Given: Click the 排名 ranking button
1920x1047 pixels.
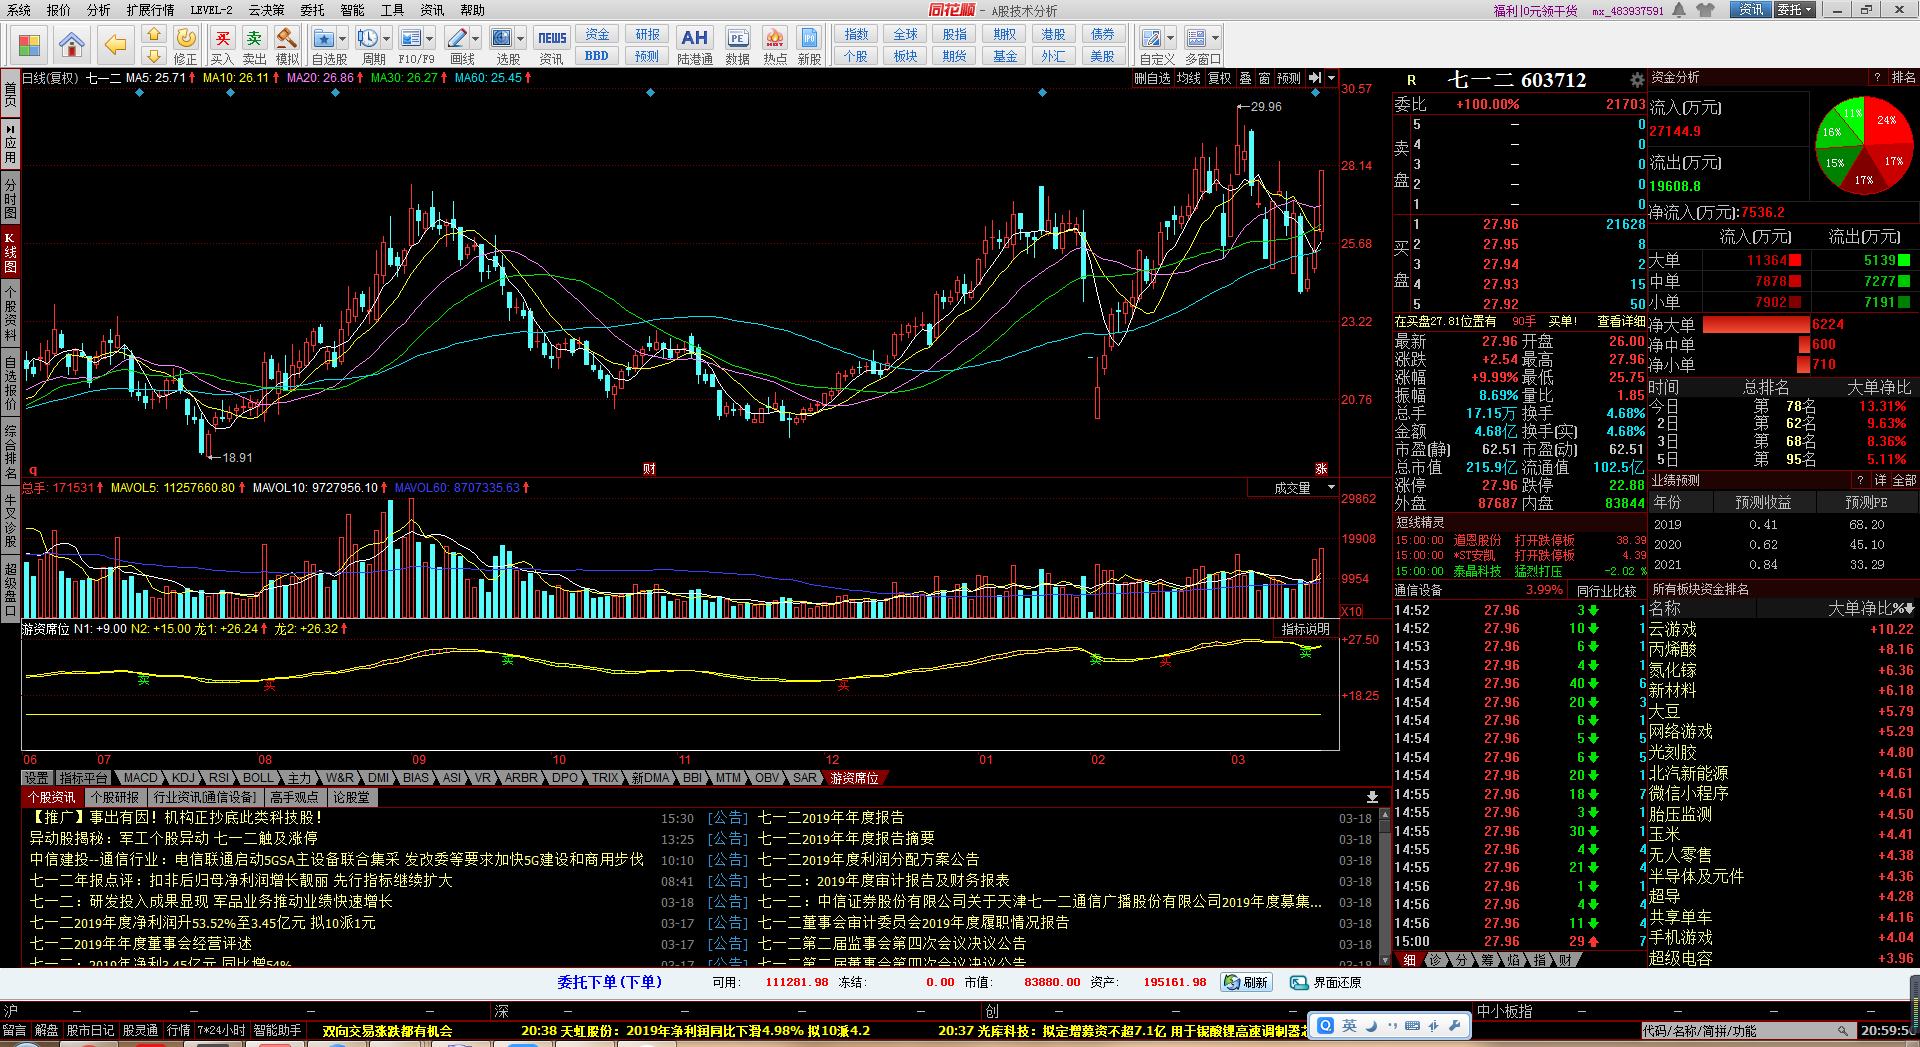Looking at the screenshot, I should coord(1904,77).
